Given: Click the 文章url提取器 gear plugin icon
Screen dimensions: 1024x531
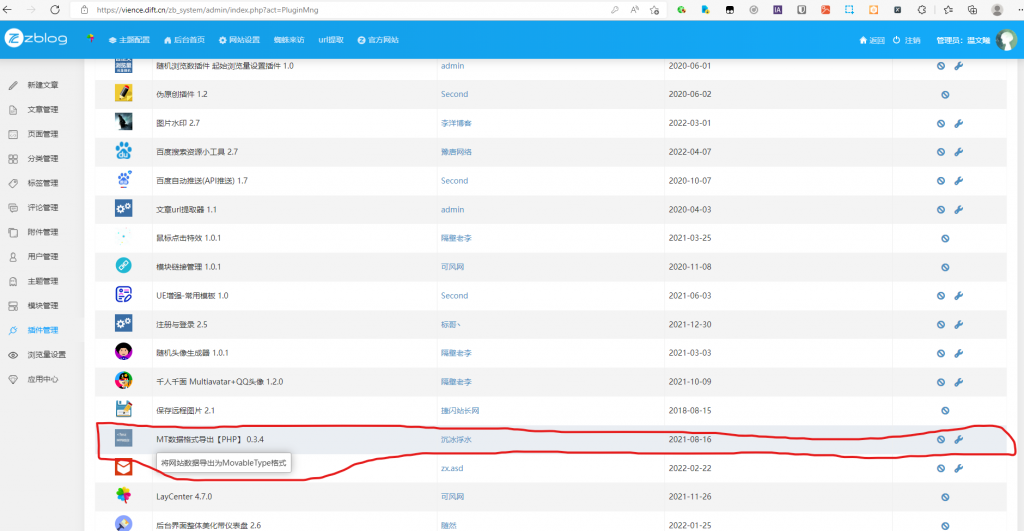Looking at the screenshot, I should click(x=124, y=209).
